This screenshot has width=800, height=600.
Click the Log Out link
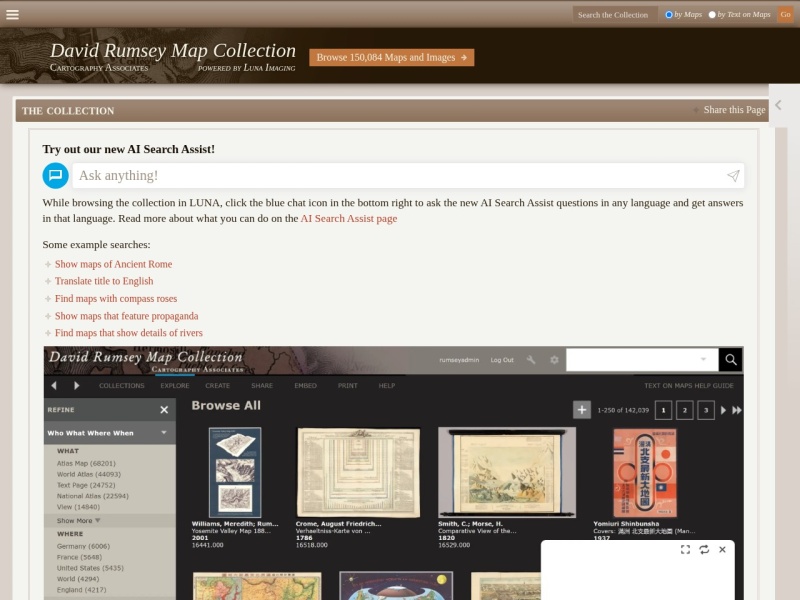pos(502,360)
